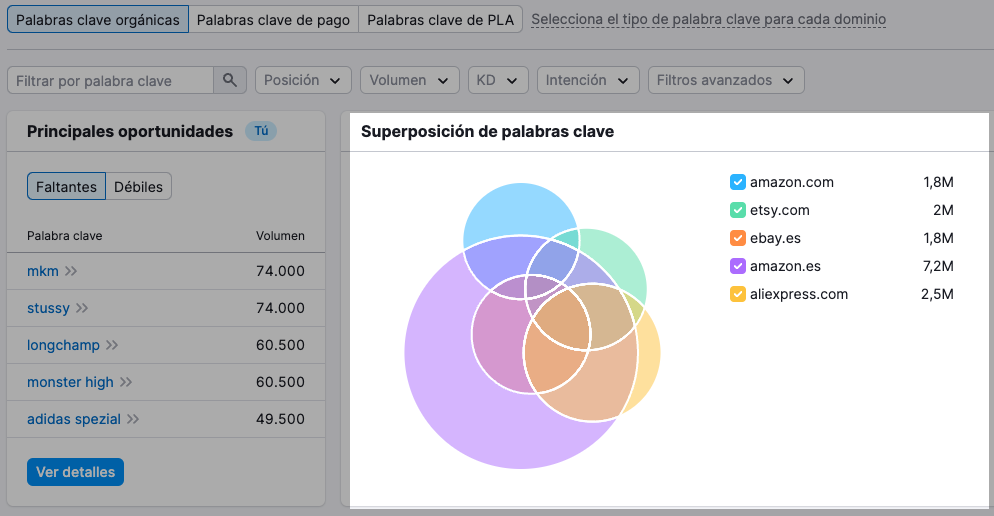
Task: Expand the Filtros avanzados dropdown
Action: coord(725,81)
